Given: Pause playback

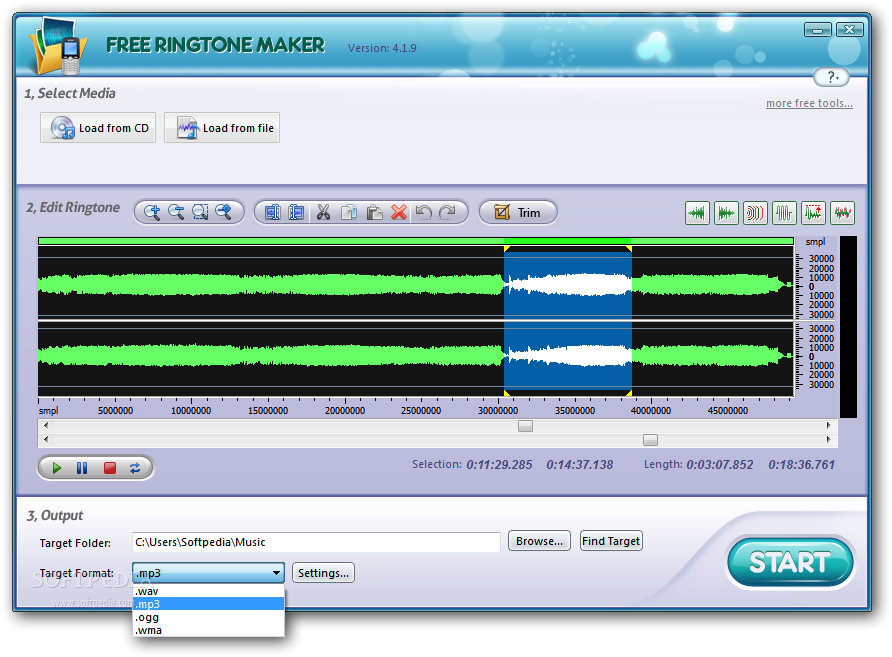Looking at the screenshot, I should (82, 468).
